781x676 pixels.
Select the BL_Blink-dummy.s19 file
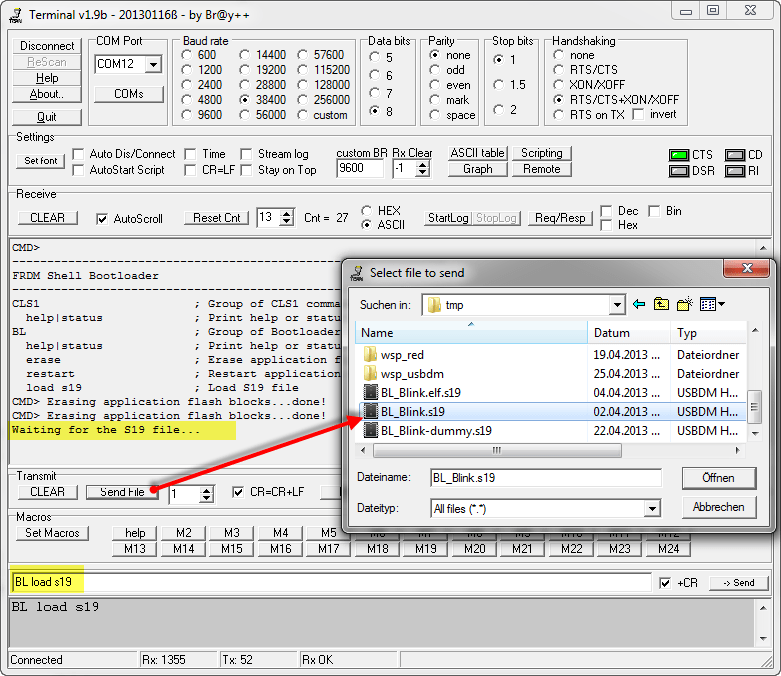[x=436, y=430]
